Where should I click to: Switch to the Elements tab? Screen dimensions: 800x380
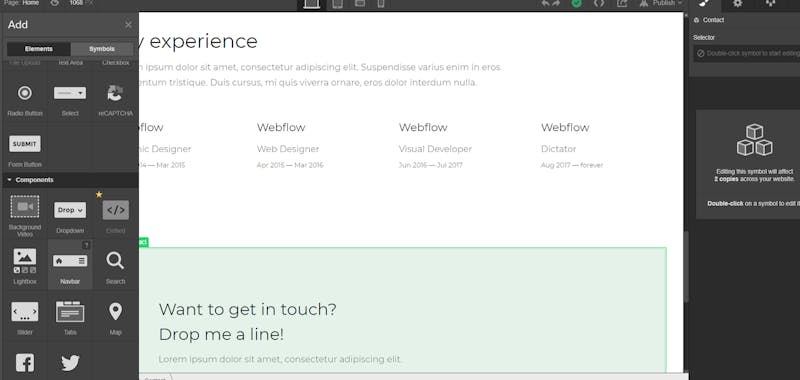point(39,49)
